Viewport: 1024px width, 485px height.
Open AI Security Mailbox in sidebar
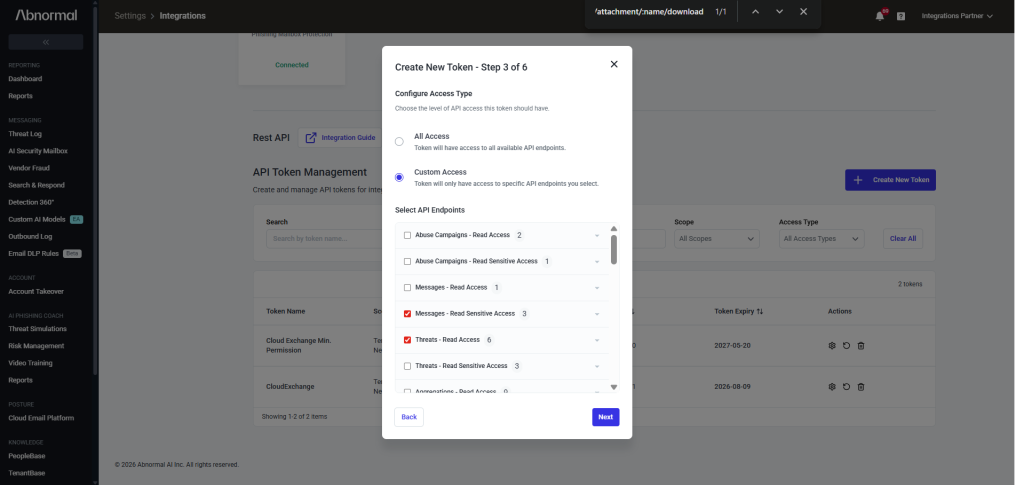(x=38, y=151)
